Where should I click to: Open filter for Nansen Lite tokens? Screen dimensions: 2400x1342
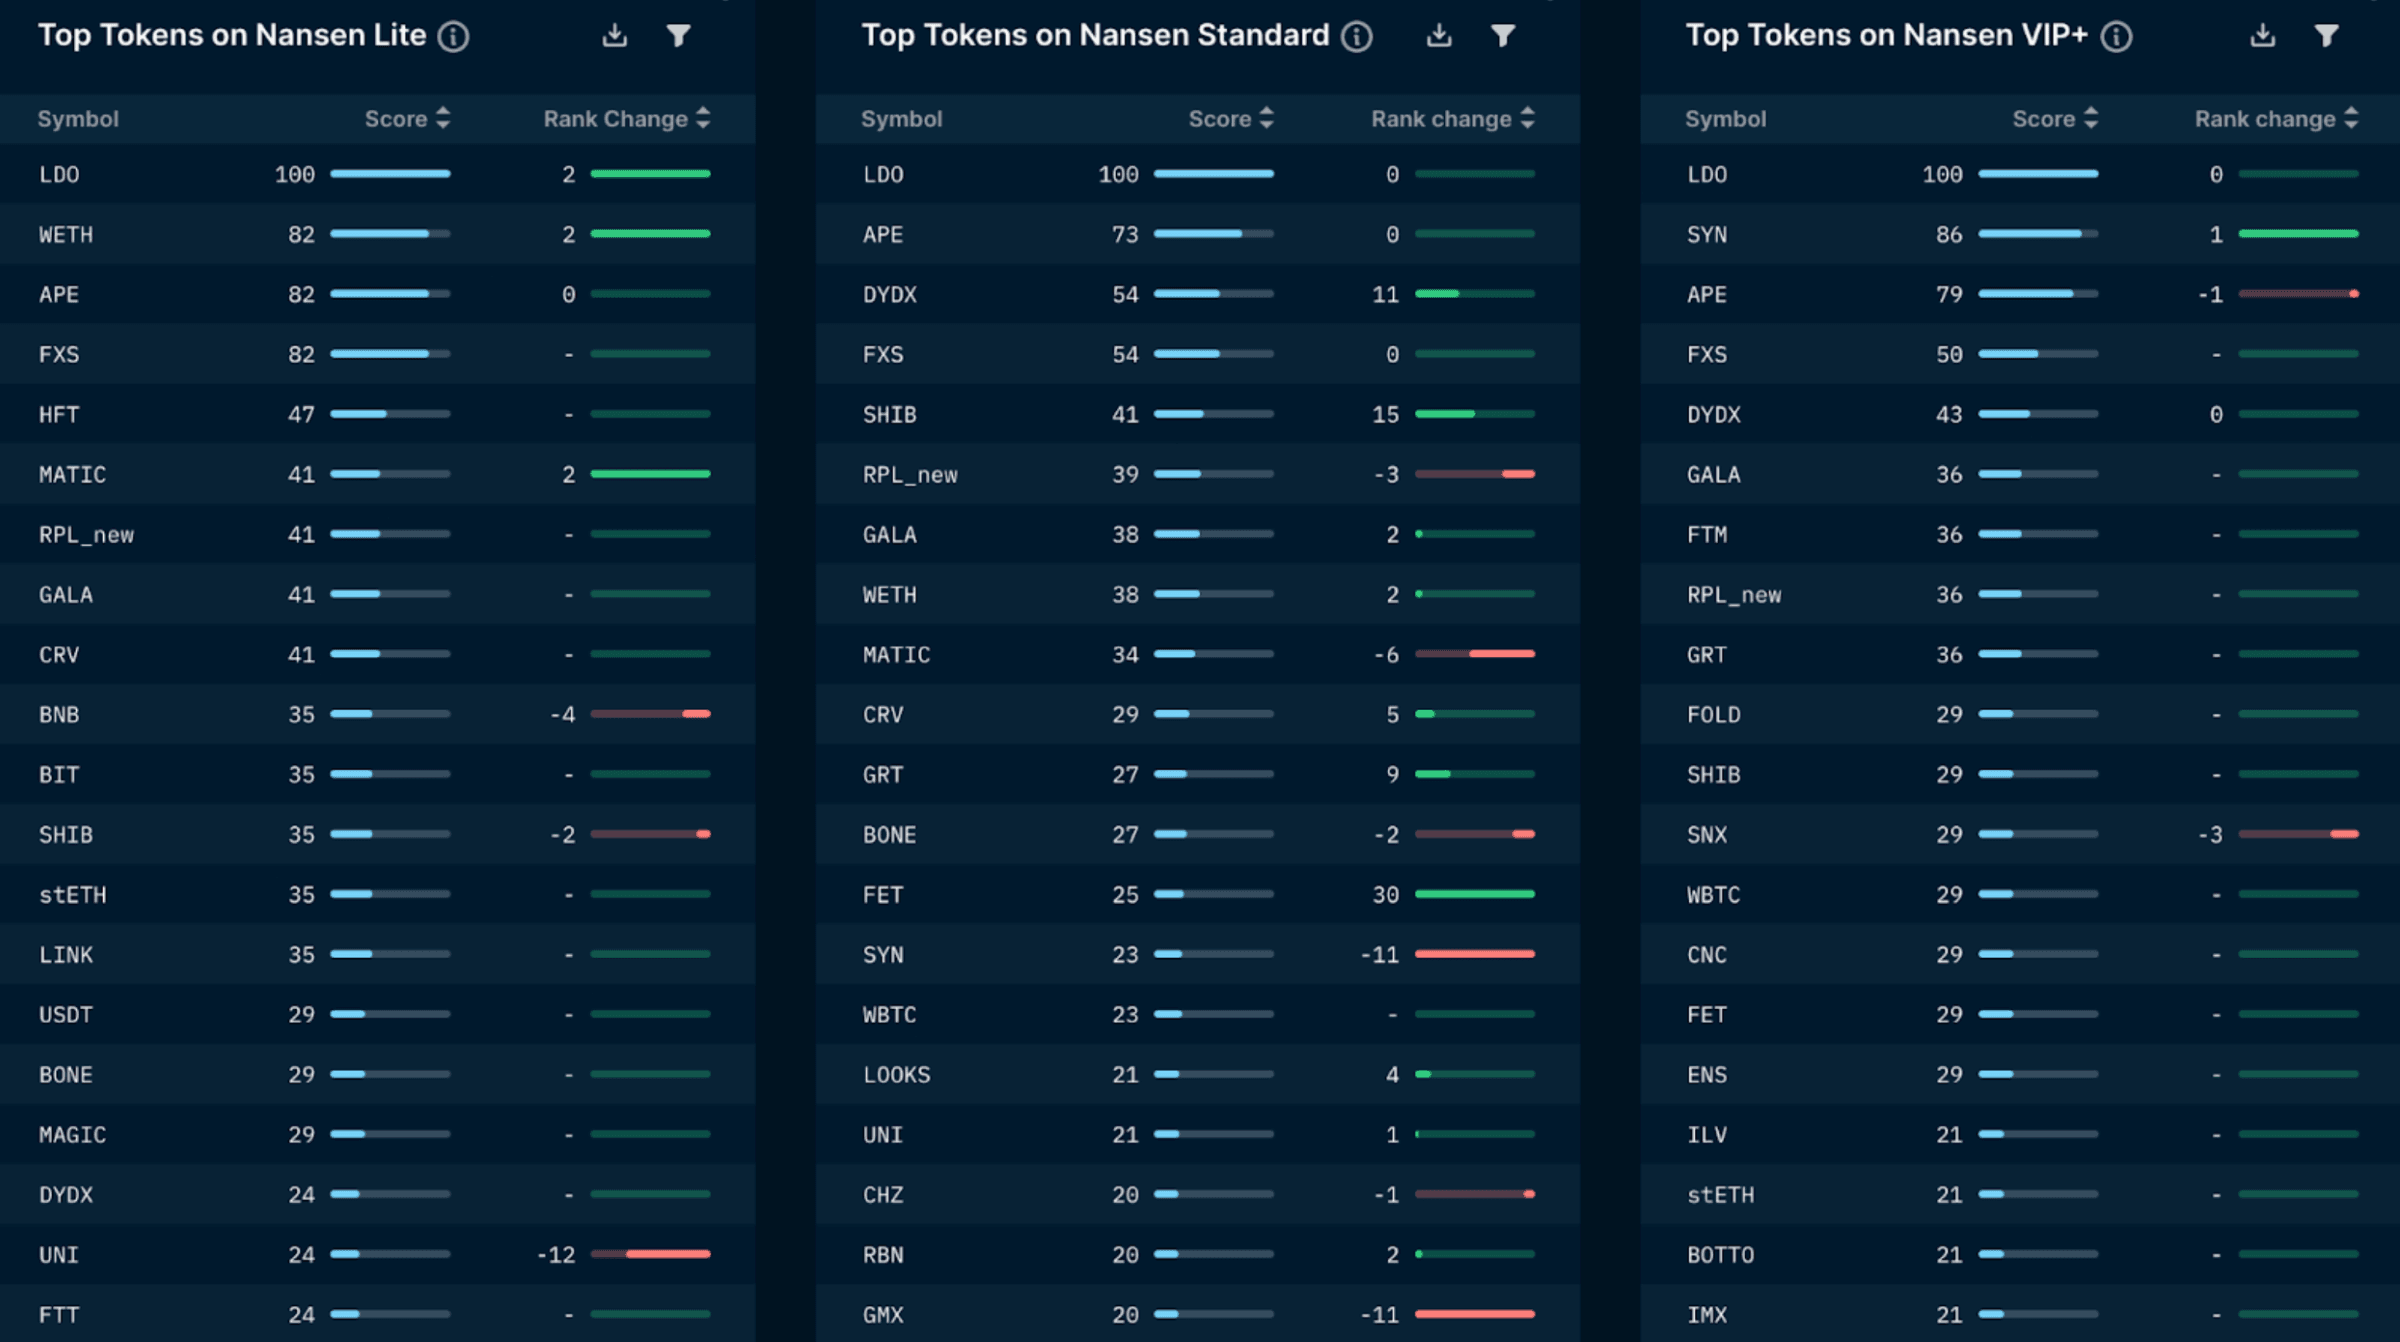(x=679, y=36)
